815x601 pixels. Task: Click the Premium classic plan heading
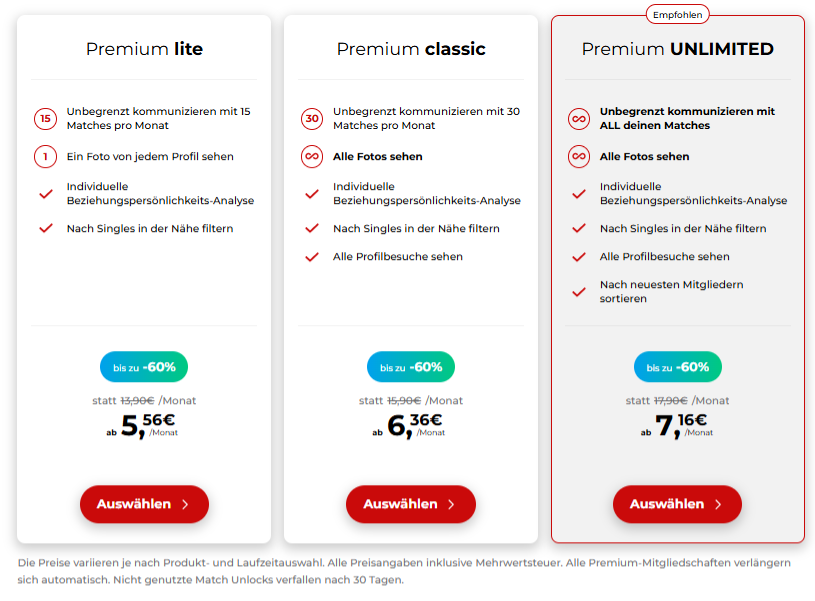[411, 49]
